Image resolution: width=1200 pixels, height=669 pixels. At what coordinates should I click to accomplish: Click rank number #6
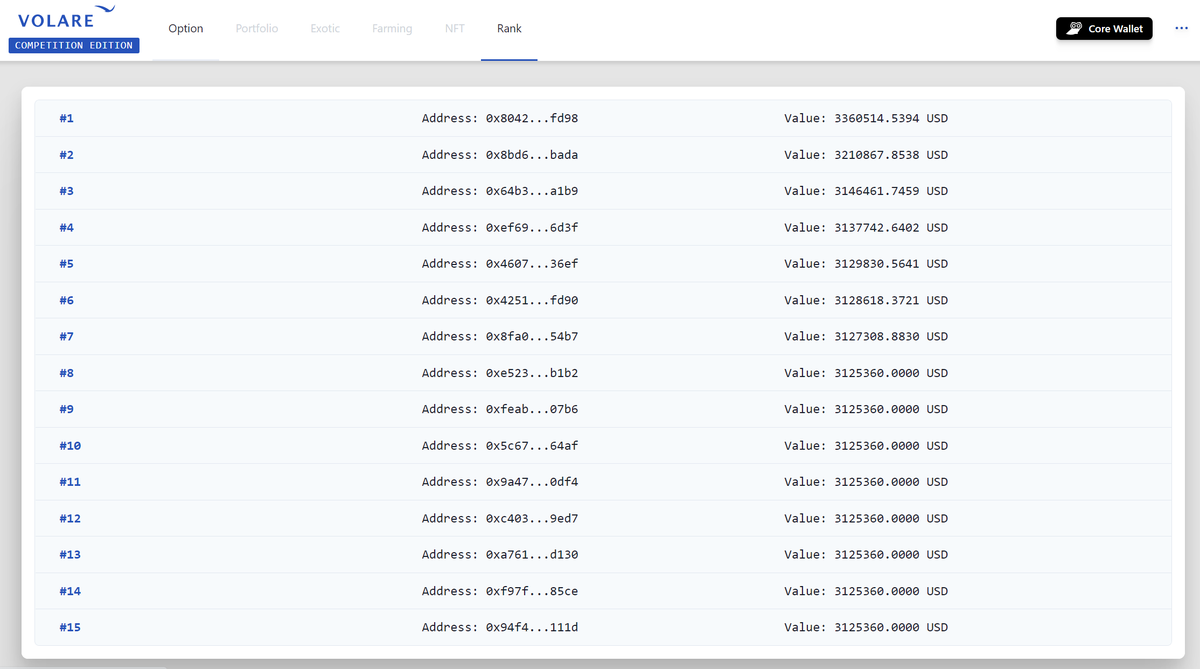point(67,300)
